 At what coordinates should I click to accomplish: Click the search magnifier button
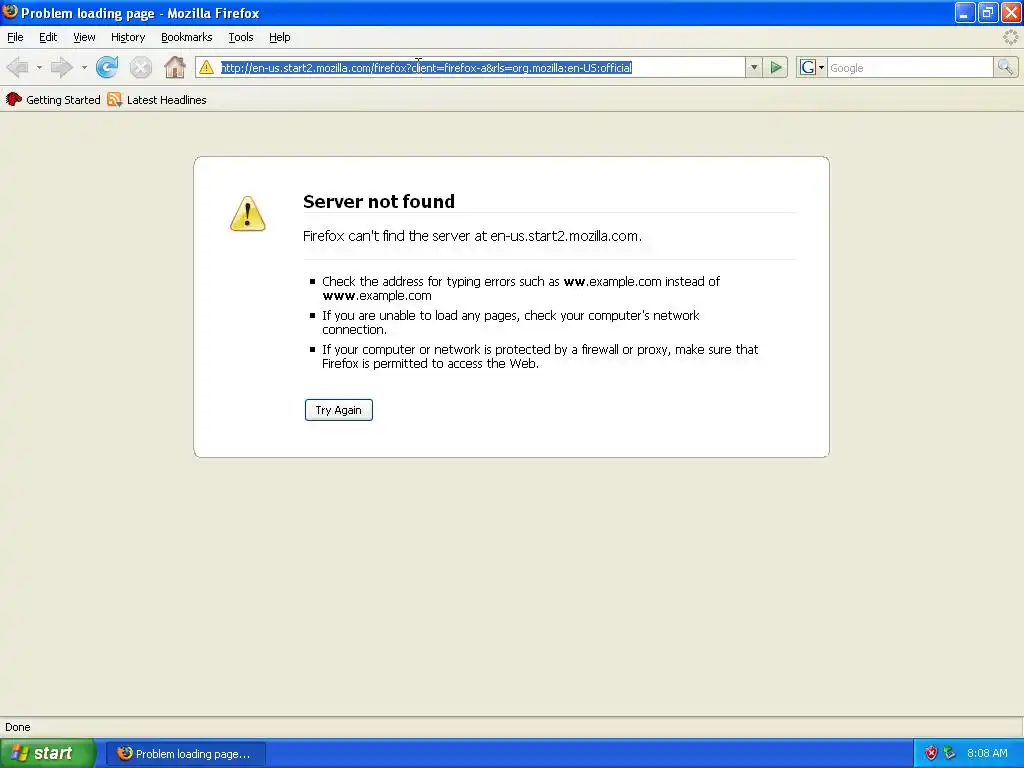(x=1005, y=67)
